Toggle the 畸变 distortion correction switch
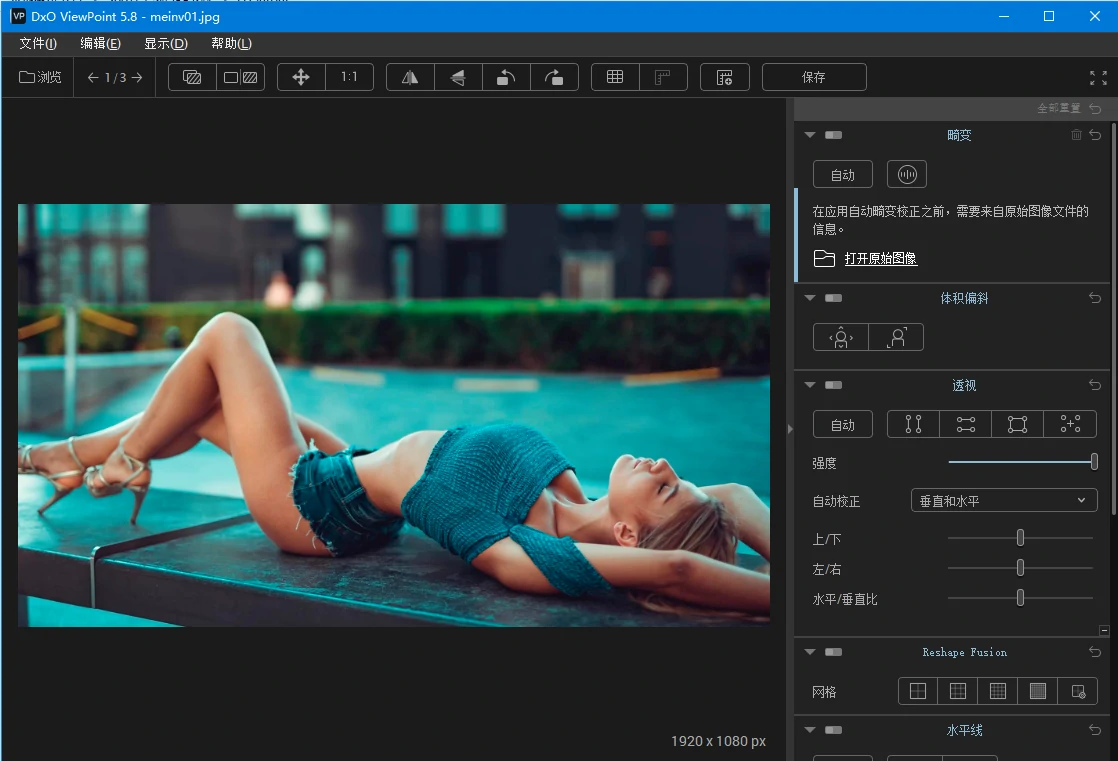This screenshot has width=1118, height=761. point(833,135)
